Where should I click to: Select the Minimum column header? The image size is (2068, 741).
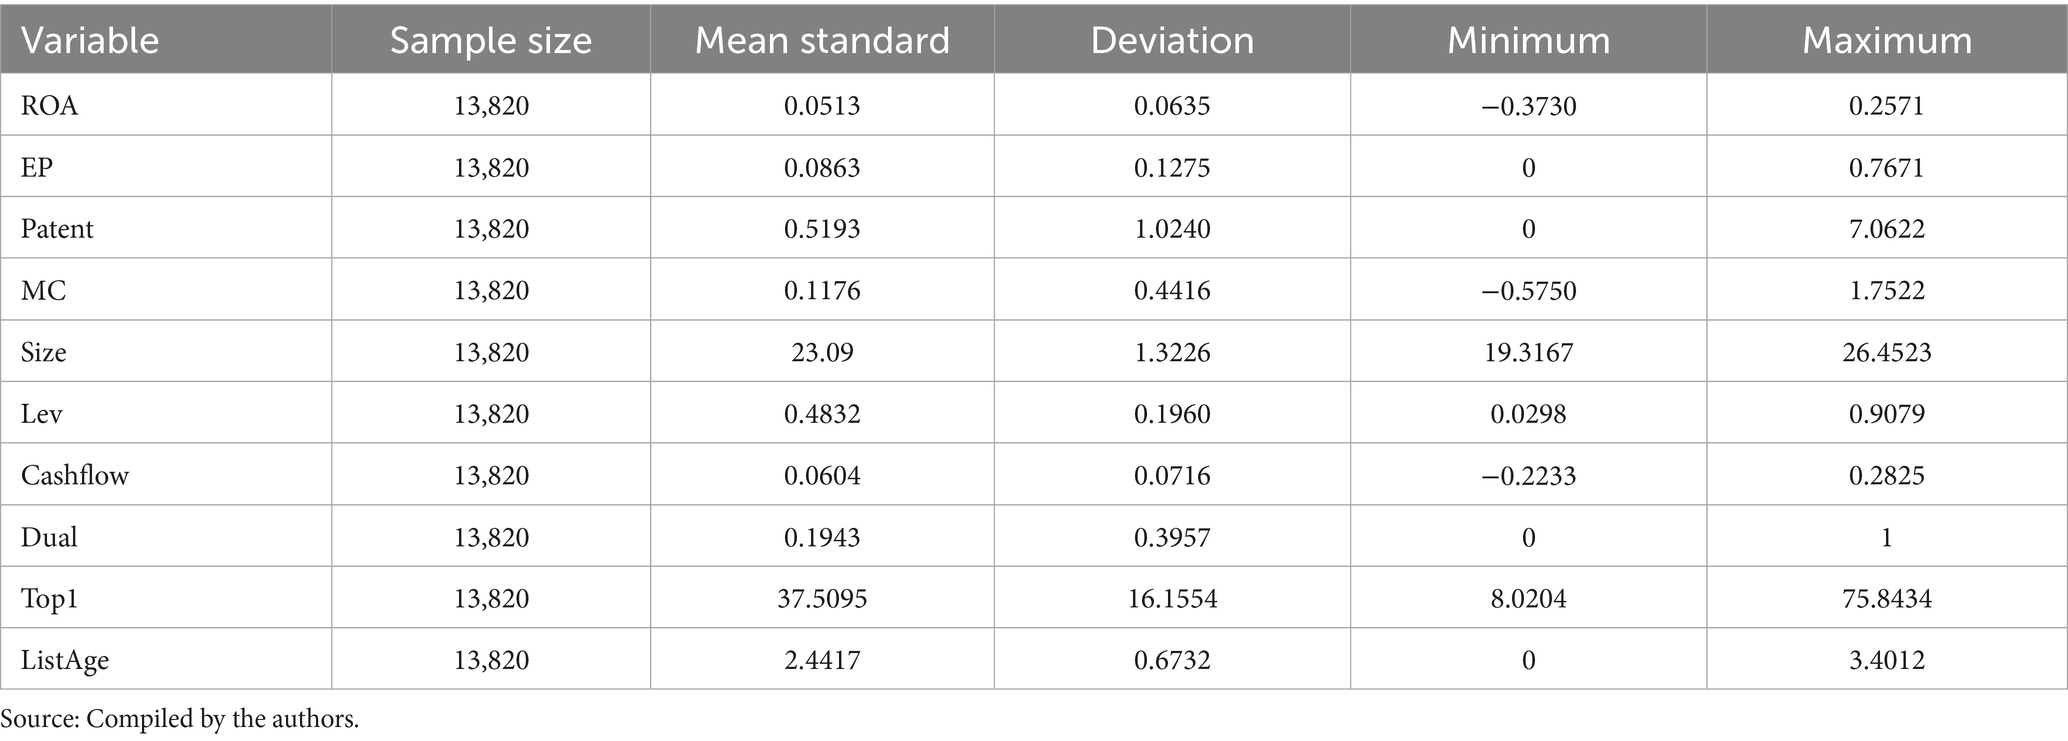coord(1528,40)
